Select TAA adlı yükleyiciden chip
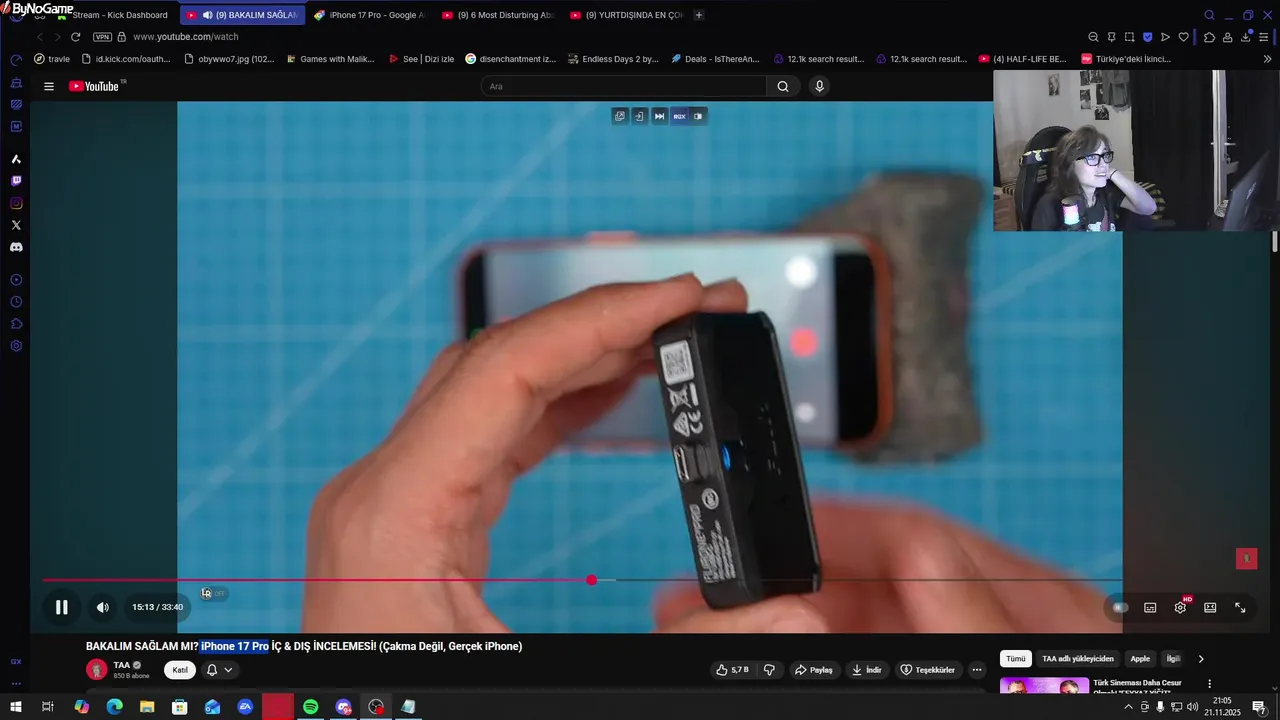Viewport: 1280px width, 720px height. 1077,659
